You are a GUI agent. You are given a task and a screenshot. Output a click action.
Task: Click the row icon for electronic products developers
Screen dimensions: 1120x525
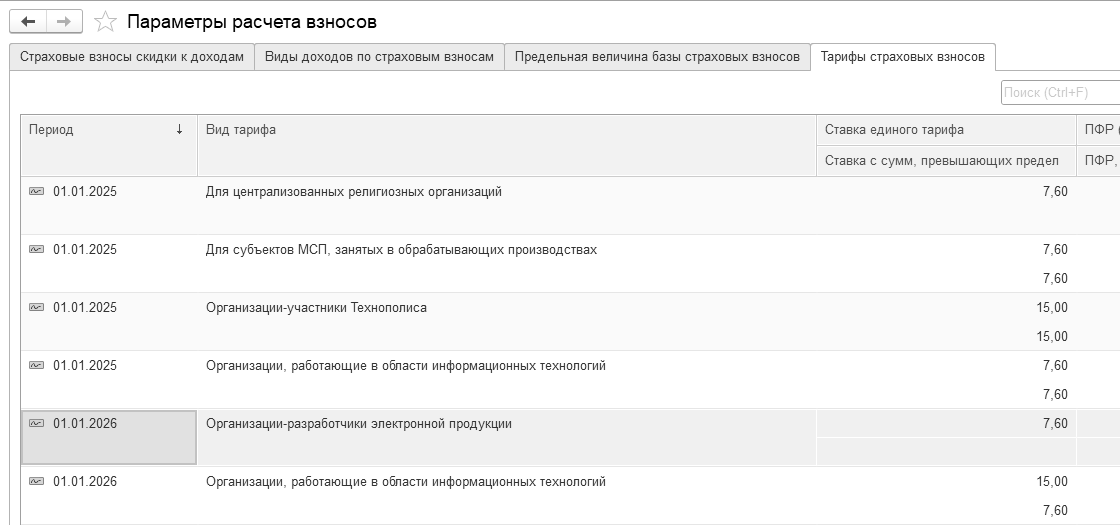[x=37, y=424]
